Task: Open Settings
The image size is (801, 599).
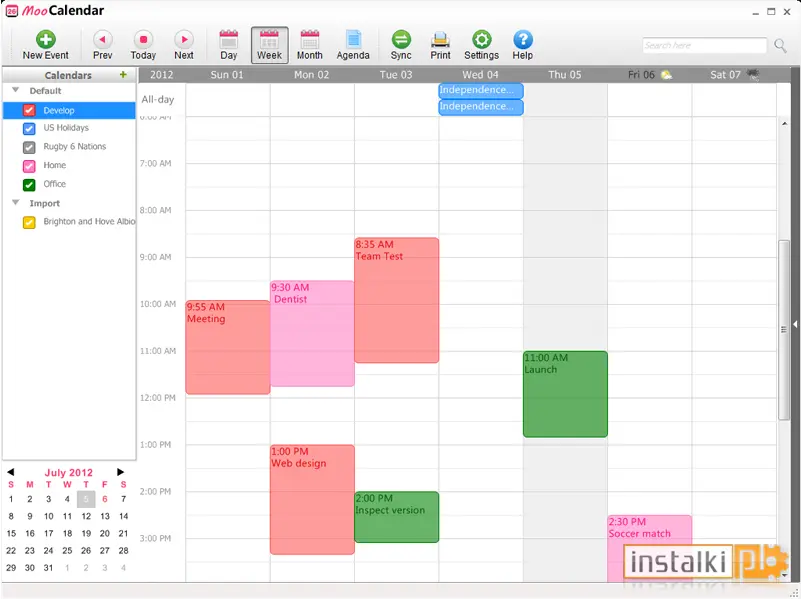Action: tap(481, 45)
